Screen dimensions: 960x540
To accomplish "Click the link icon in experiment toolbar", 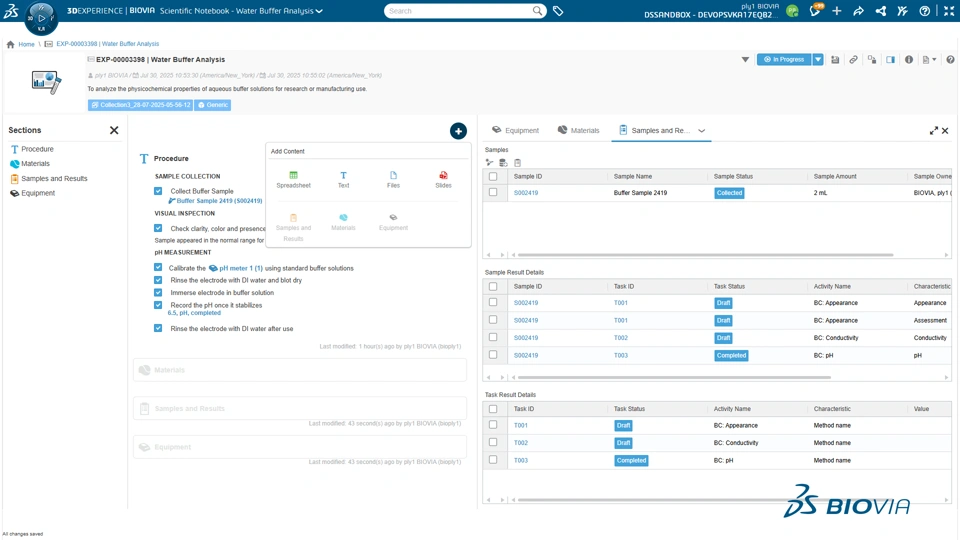I will pyautogui.click(x=853, y=60).
